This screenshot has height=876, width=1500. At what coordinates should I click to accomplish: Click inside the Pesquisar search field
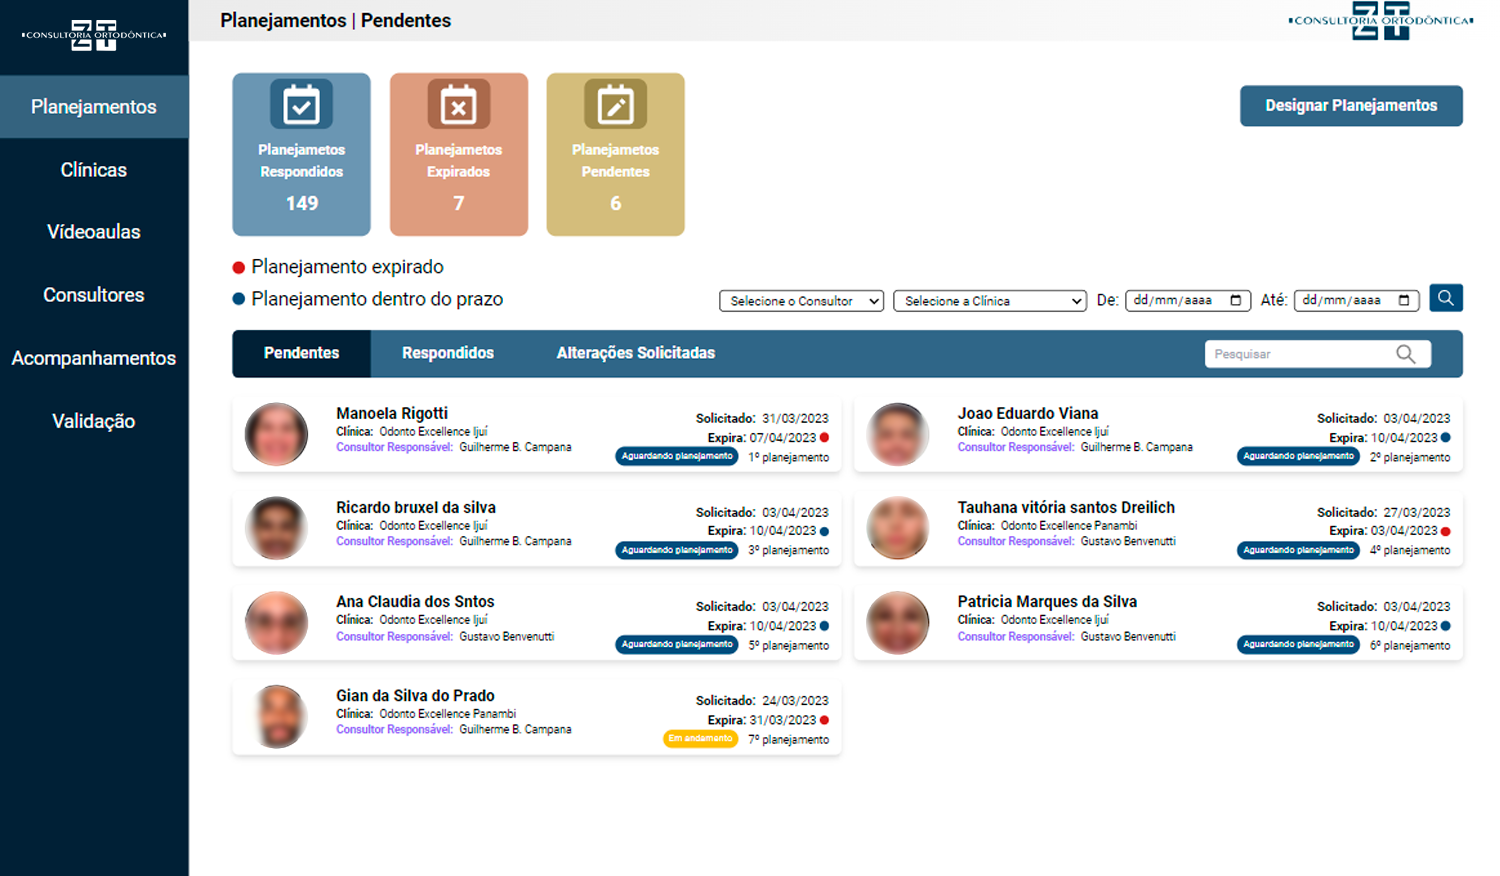coord(1298,354)
